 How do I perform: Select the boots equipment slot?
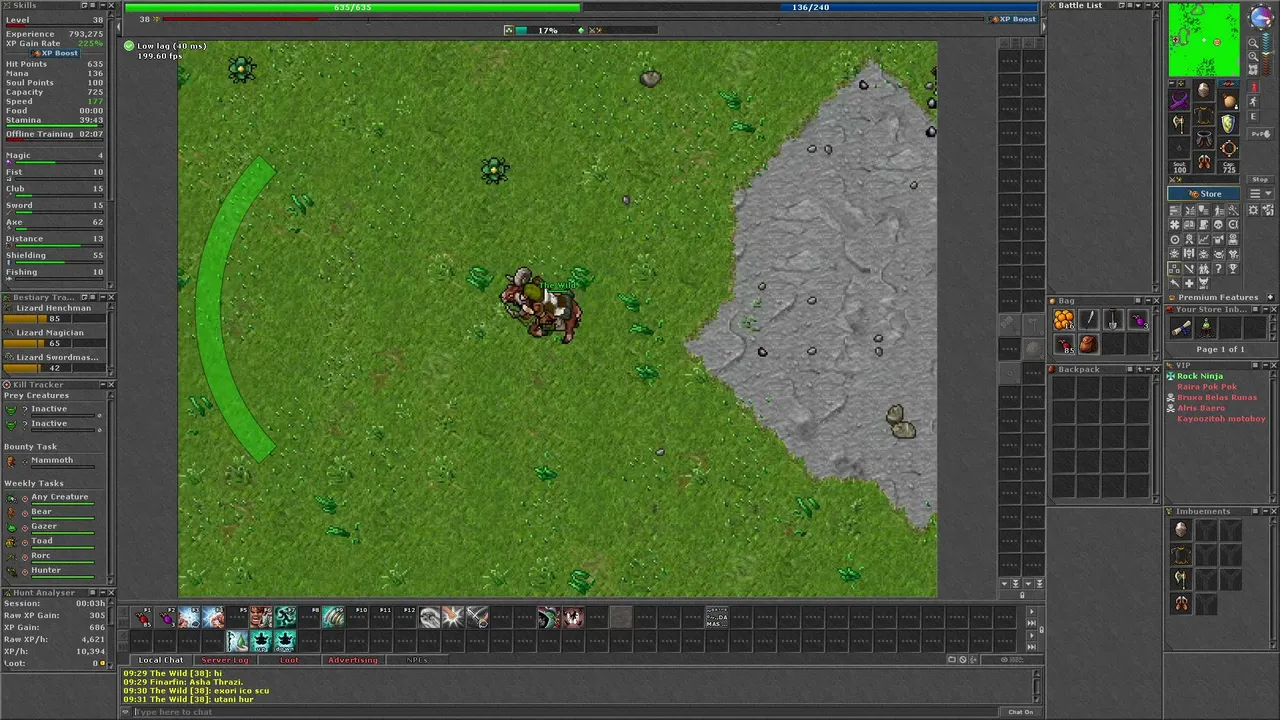tap(1204, 162)
